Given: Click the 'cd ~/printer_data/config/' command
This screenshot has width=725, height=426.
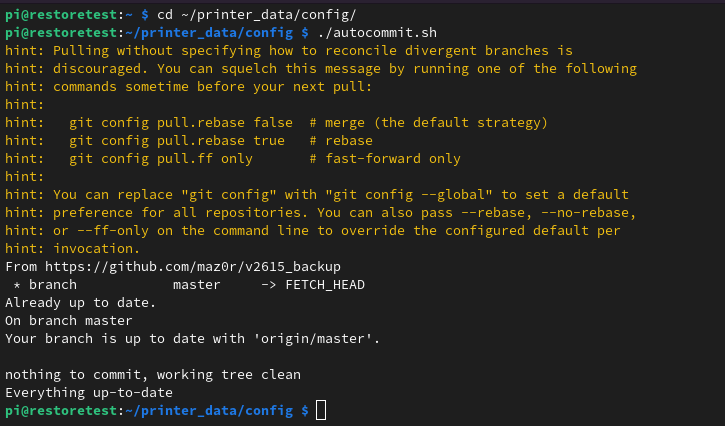Looking at the screenshot, I should pyautogui.click(x=257, y=15).
